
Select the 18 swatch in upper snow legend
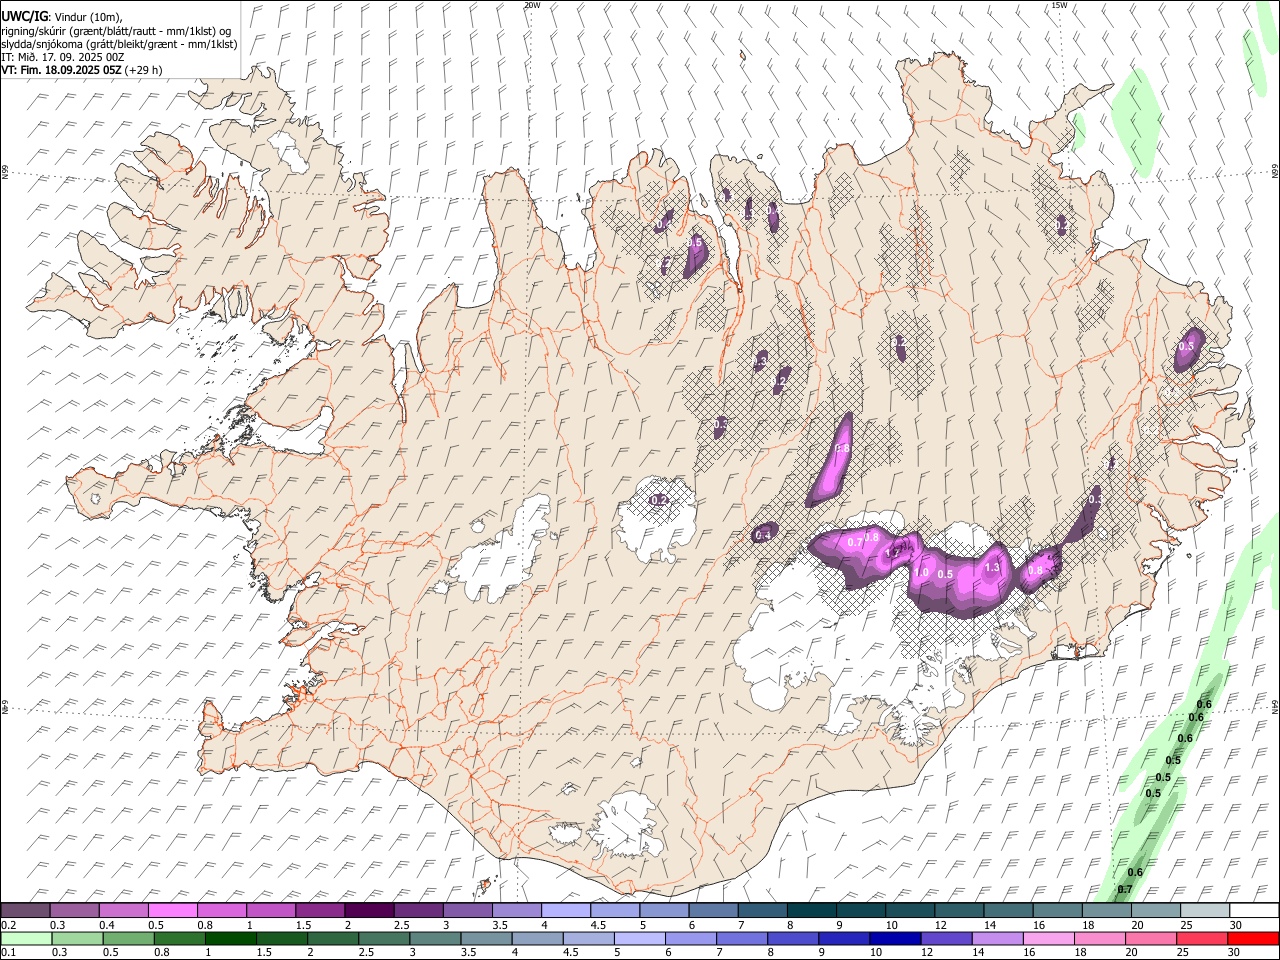coord(1105,911)
